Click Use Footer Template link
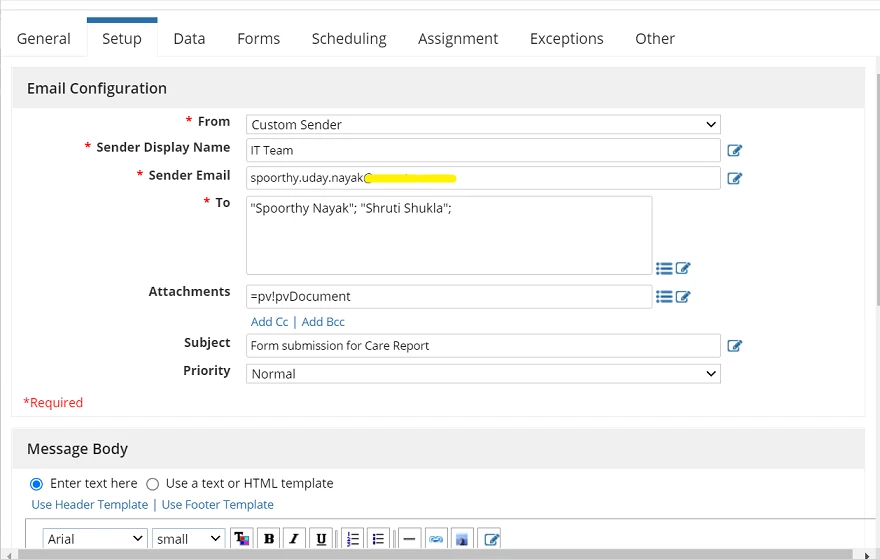880x559 pixels. tap(218, 505)
